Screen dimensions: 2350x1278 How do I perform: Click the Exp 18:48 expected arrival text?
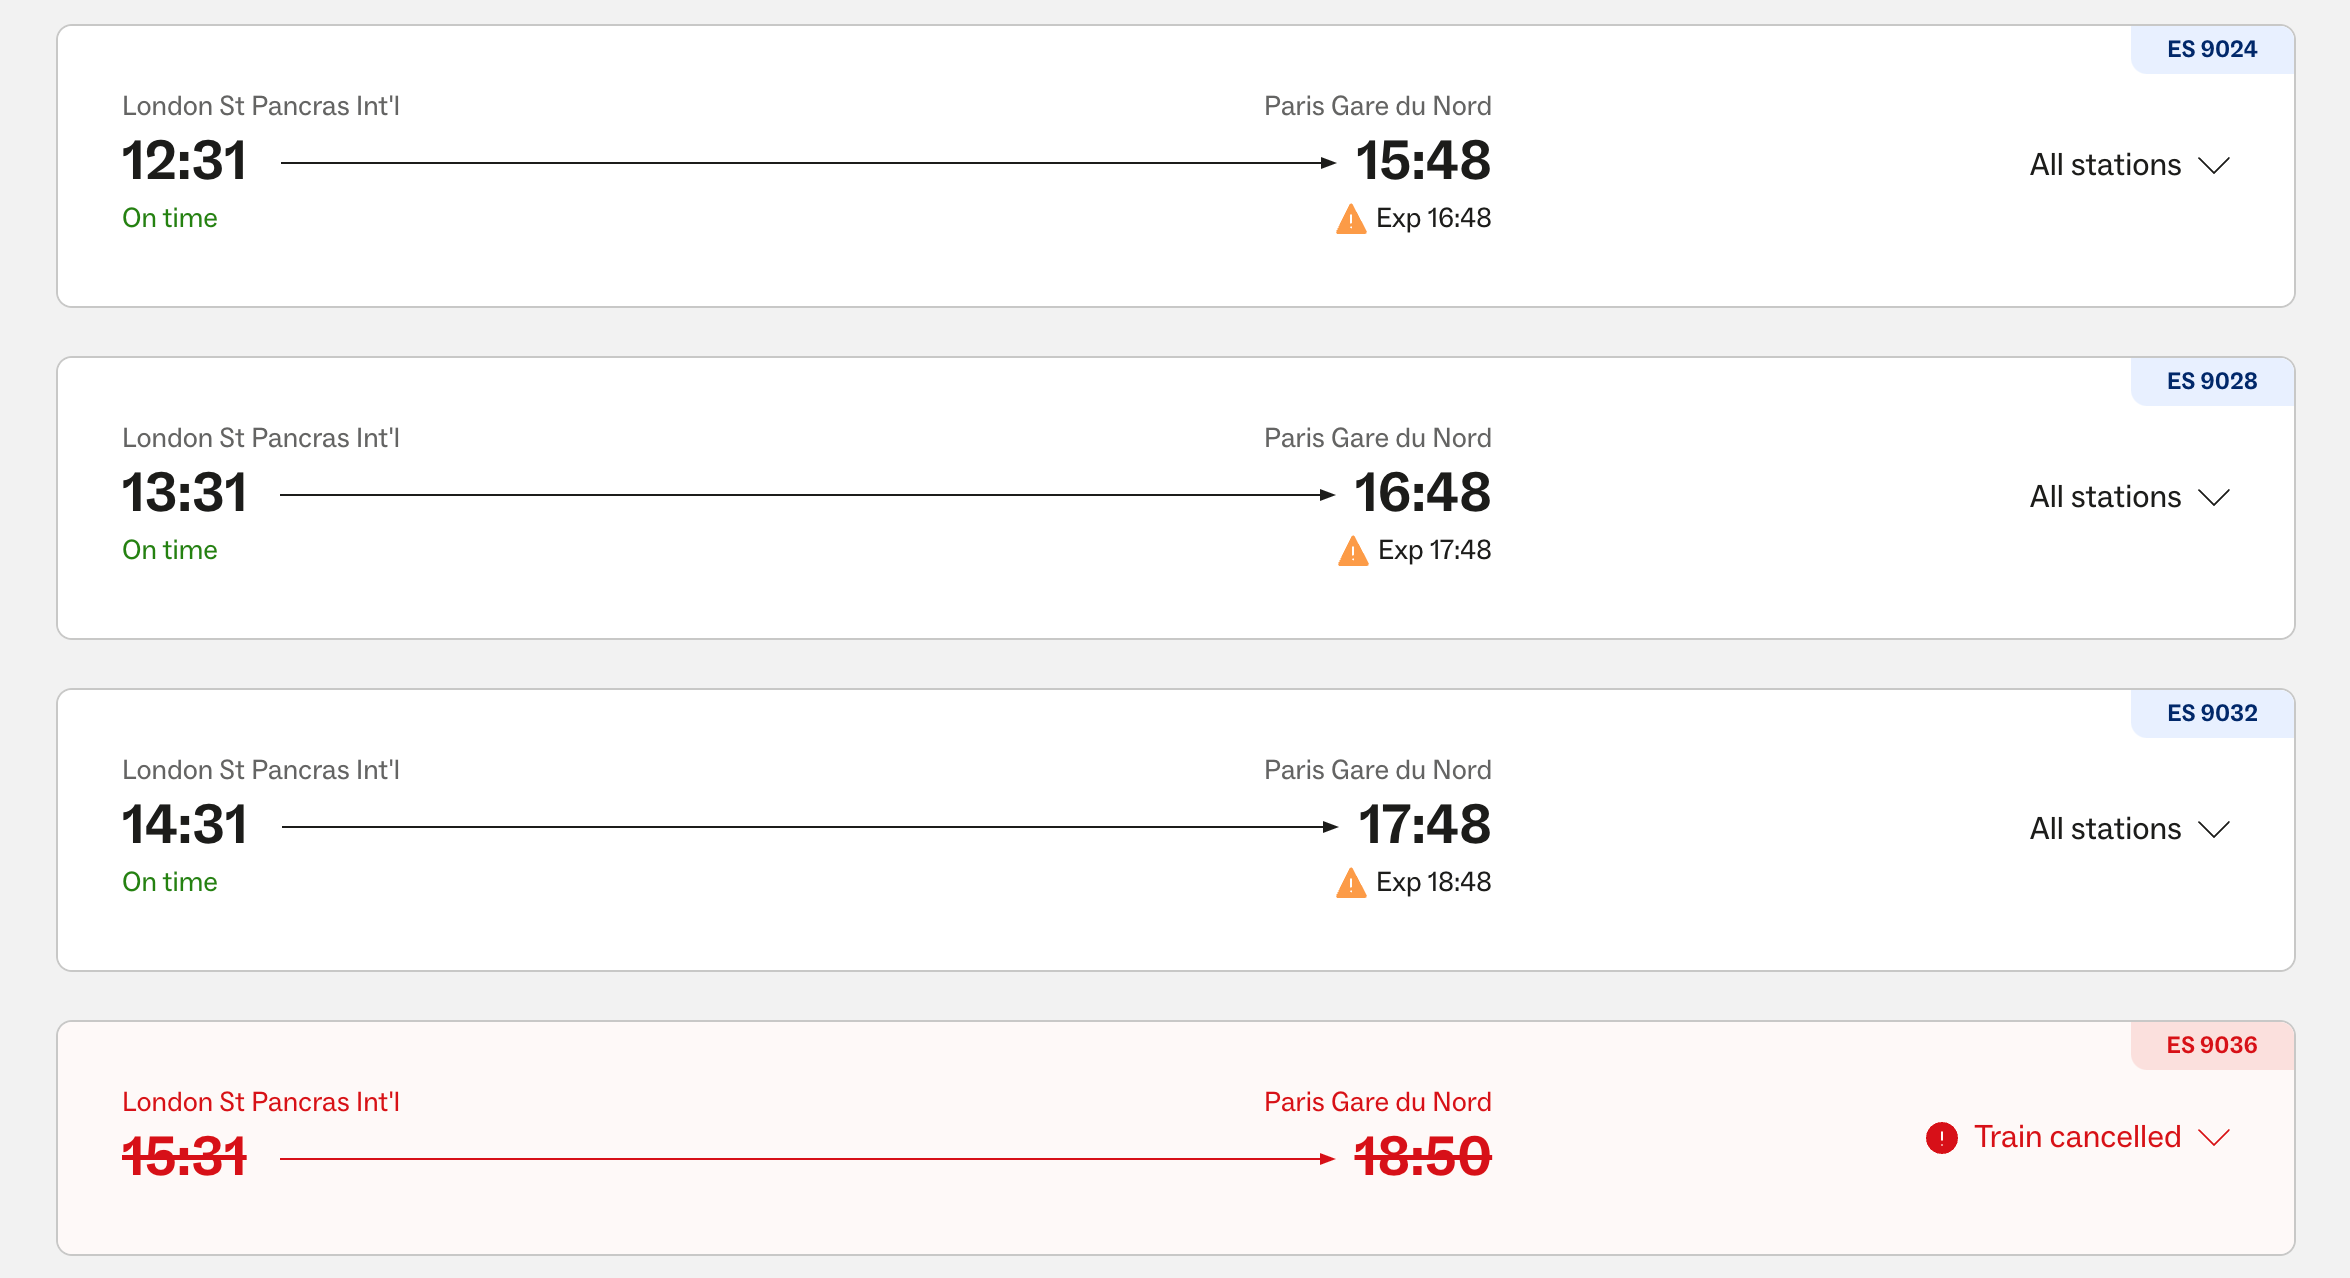1433,882
